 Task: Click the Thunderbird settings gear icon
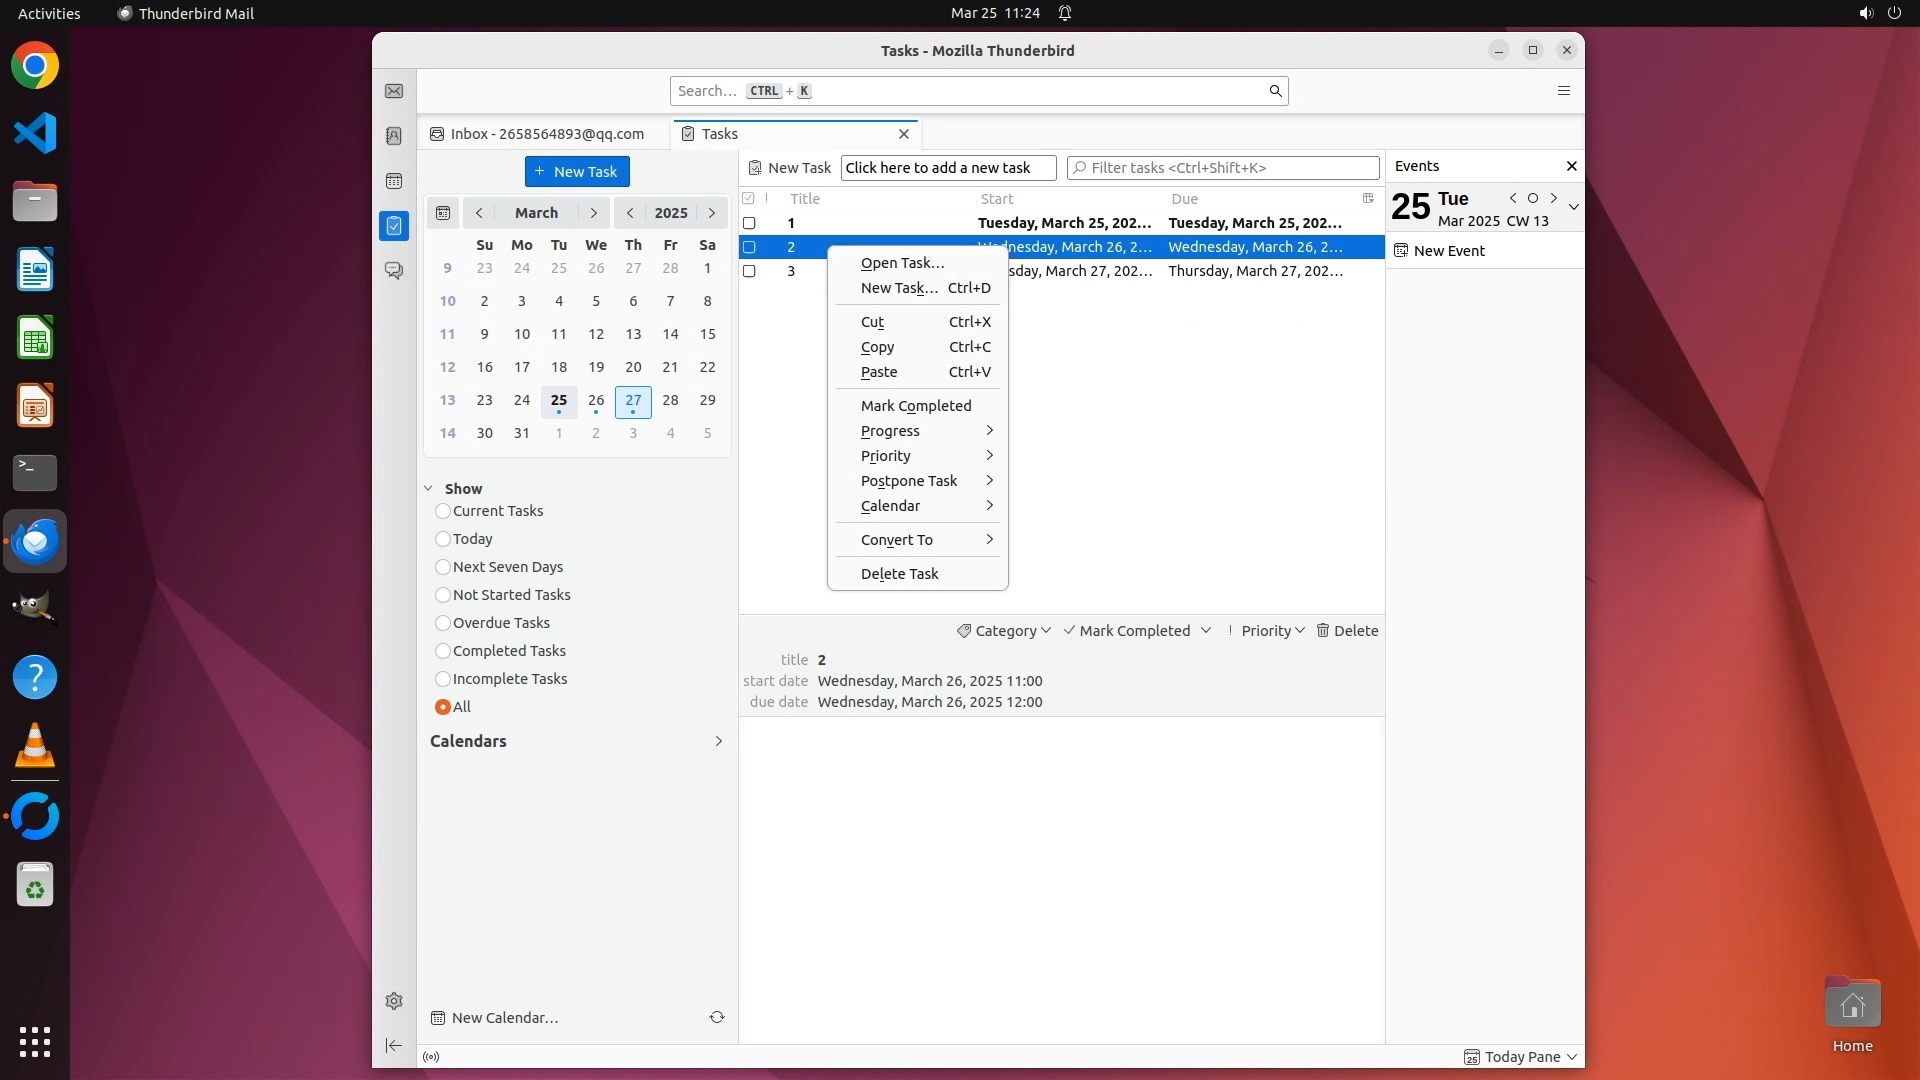click(394, 1001)
